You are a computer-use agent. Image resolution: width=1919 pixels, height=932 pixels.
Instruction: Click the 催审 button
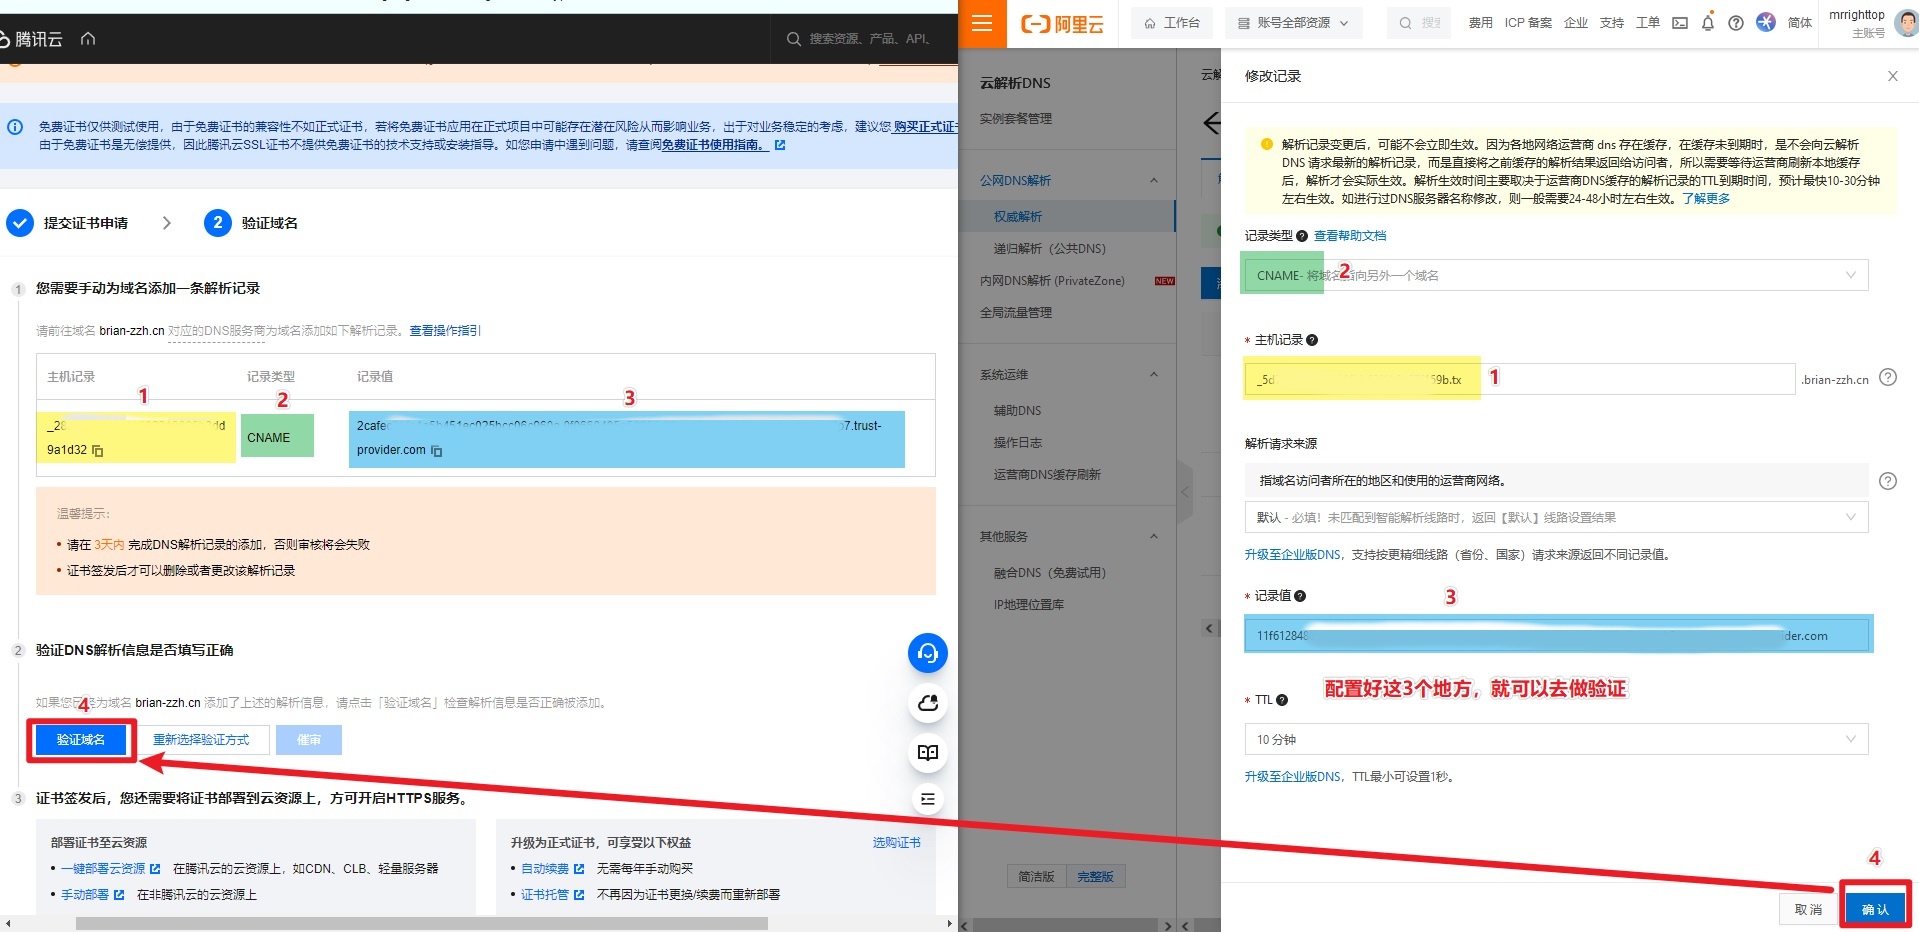[x=309, y=739]
